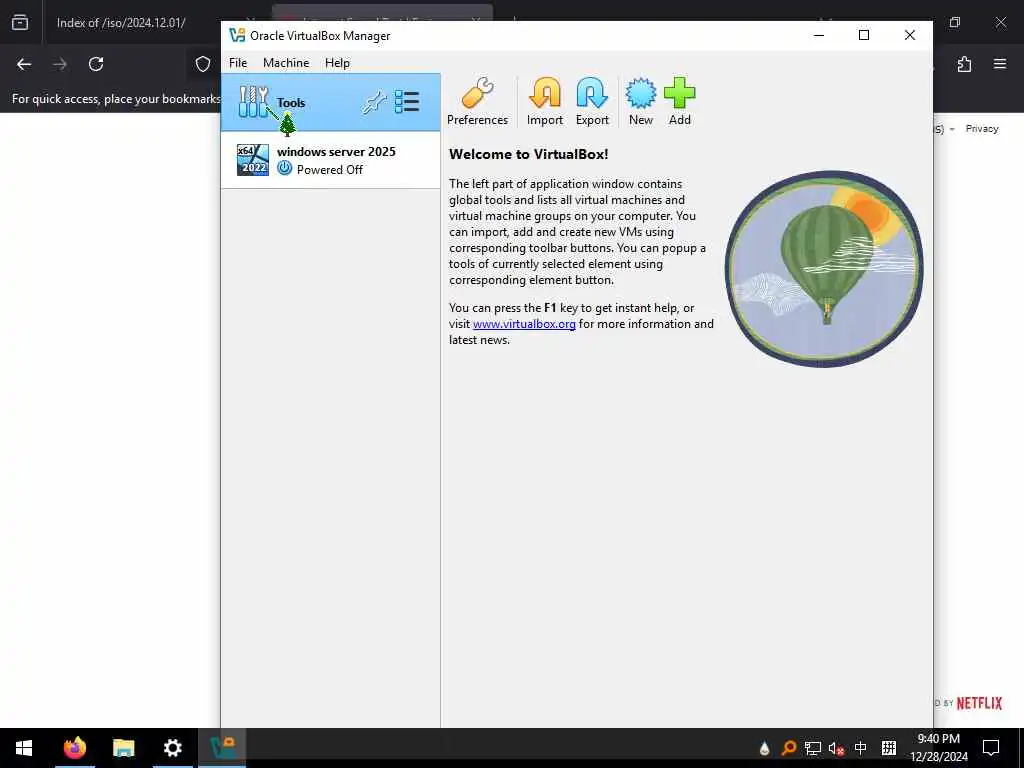Open the www.virtualbox.org link
The width and height of the screenshot is (1024, 768).
524,324
